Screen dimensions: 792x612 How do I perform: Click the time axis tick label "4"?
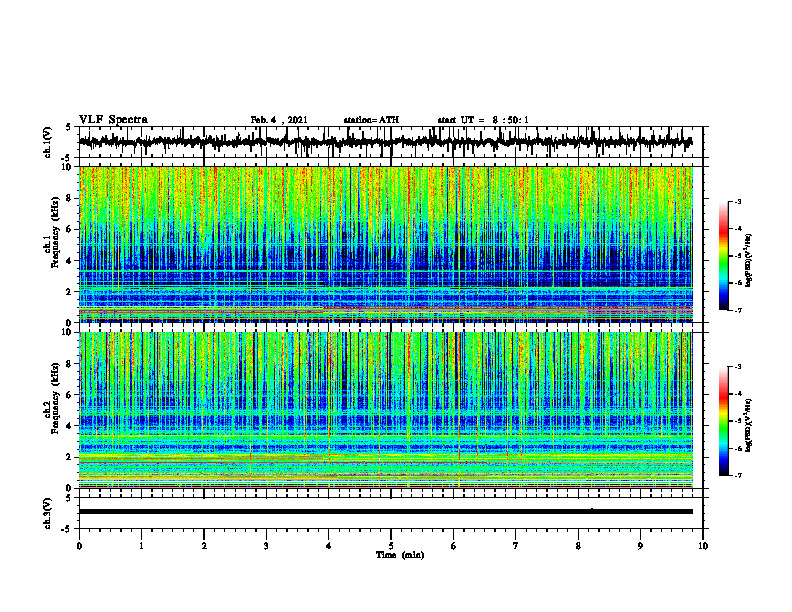[329, 546]
